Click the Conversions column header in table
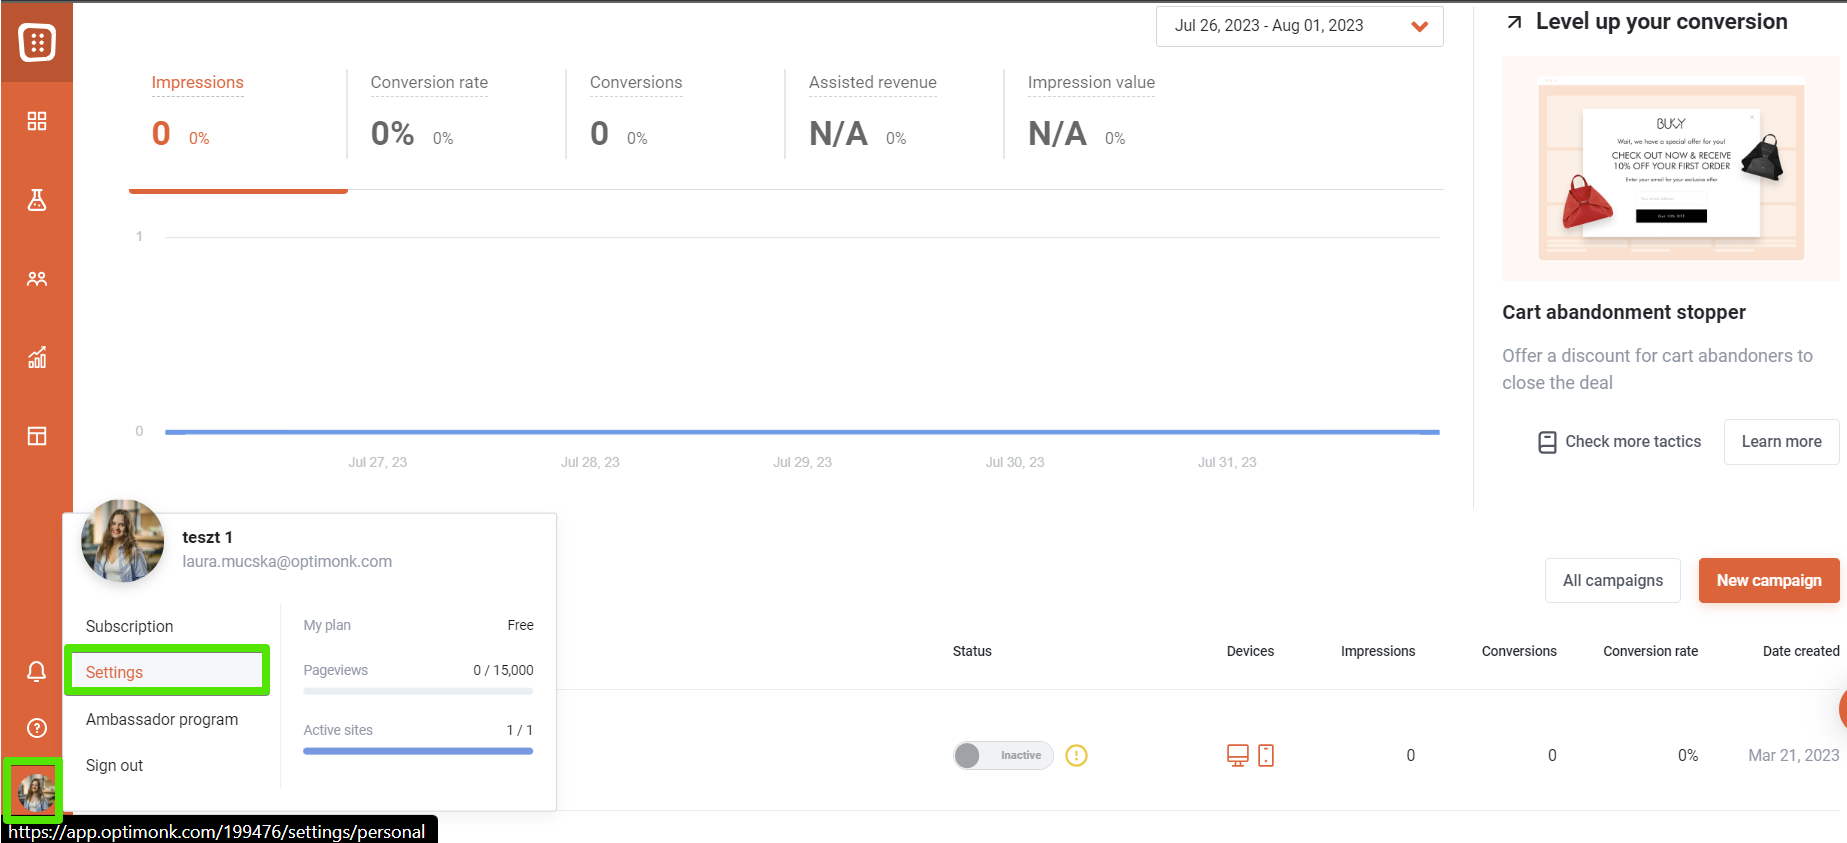This screenshot has height=843, width=1847. click(x=1519, y=651)
